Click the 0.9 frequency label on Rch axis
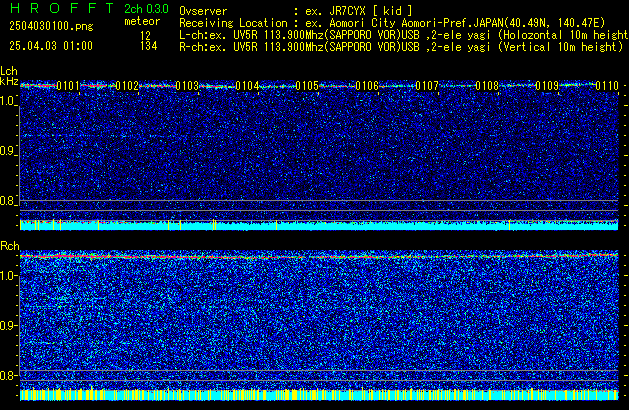 click(x=7, y=325)
